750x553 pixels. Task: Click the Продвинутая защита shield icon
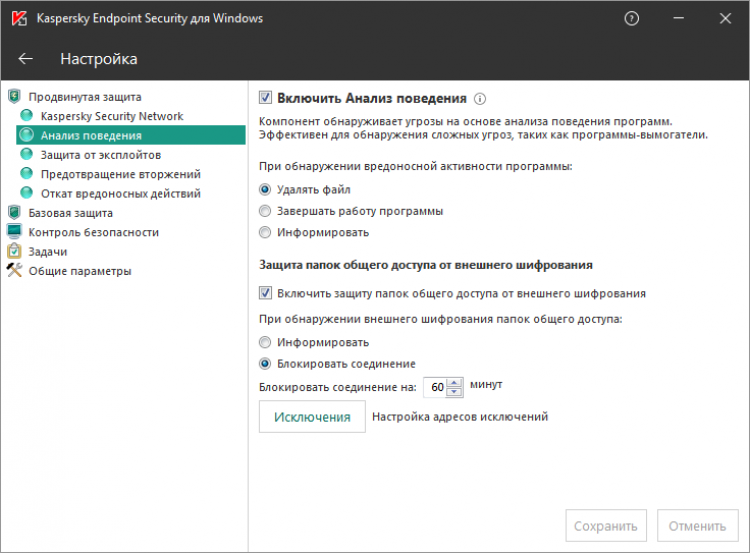point(14,97)
